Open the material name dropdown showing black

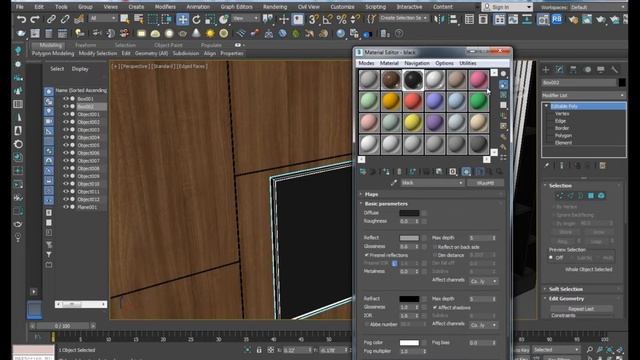click(x=432, y=183)
